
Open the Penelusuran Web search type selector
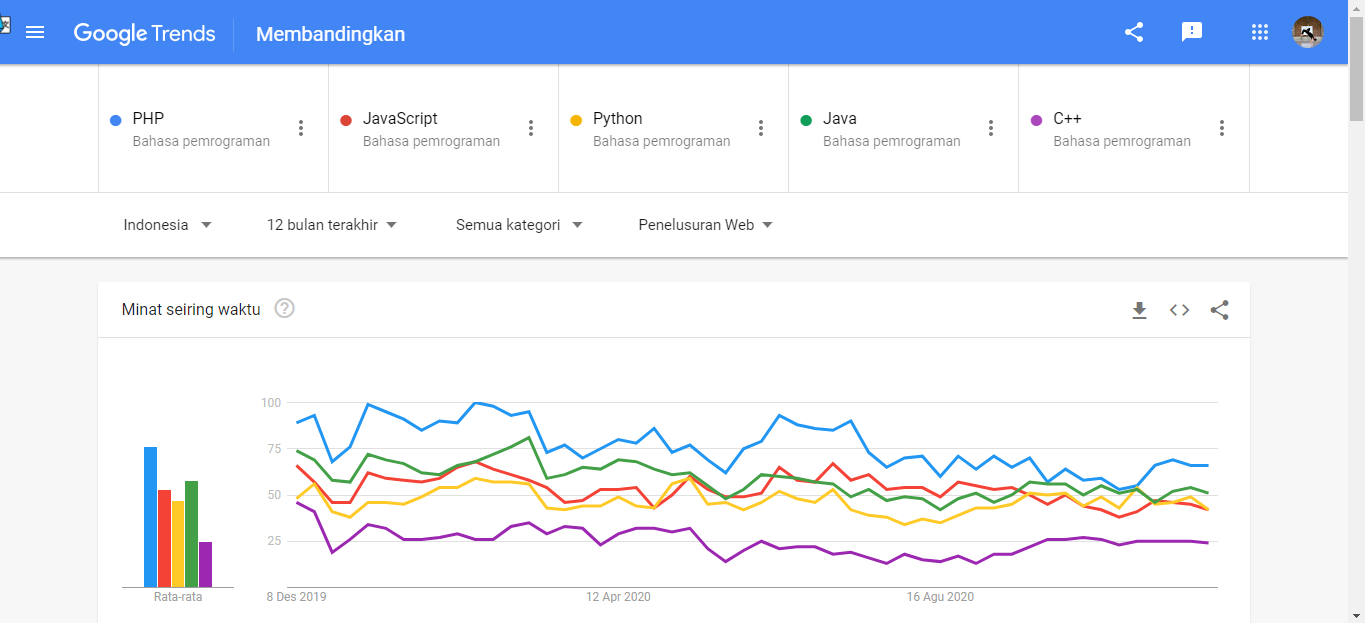coord(705,224)
